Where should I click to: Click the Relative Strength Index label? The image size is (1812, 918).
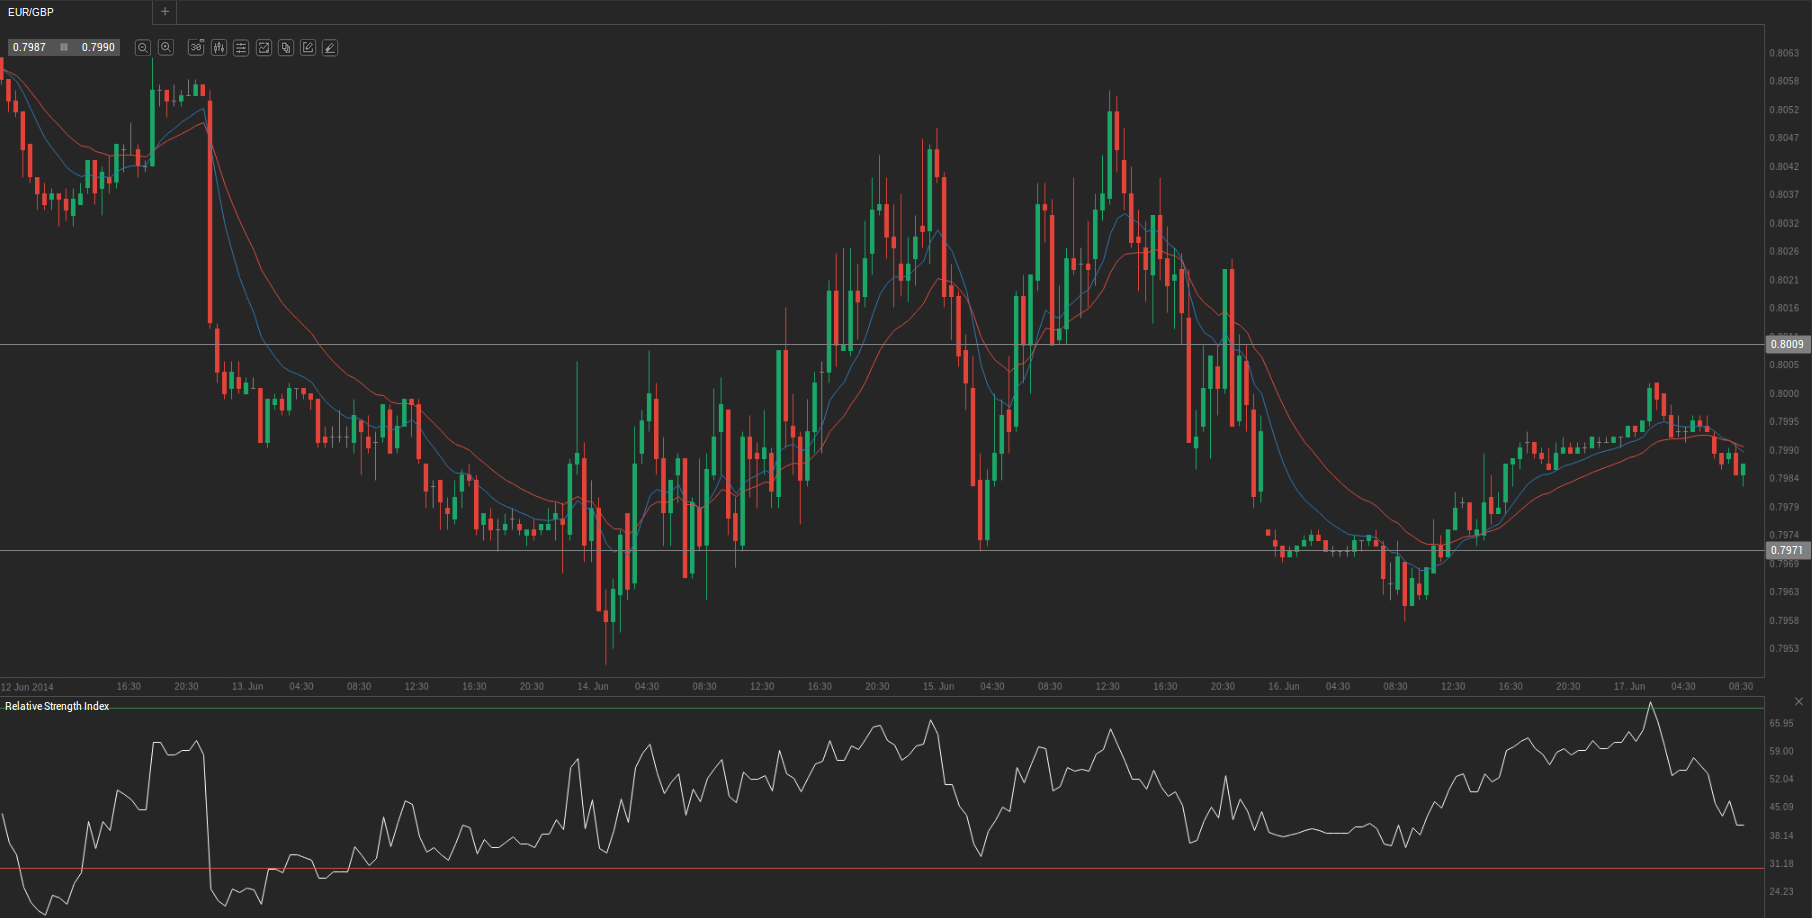tap(57, 706)
